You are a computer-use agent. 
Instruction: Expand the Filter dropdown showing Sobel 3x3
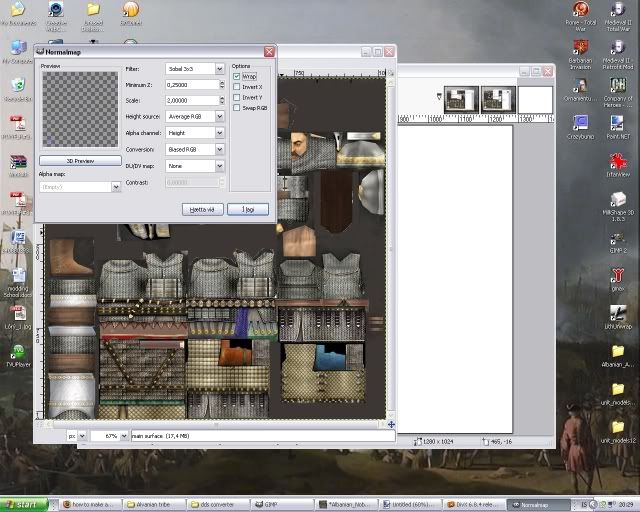click(194, 69)
